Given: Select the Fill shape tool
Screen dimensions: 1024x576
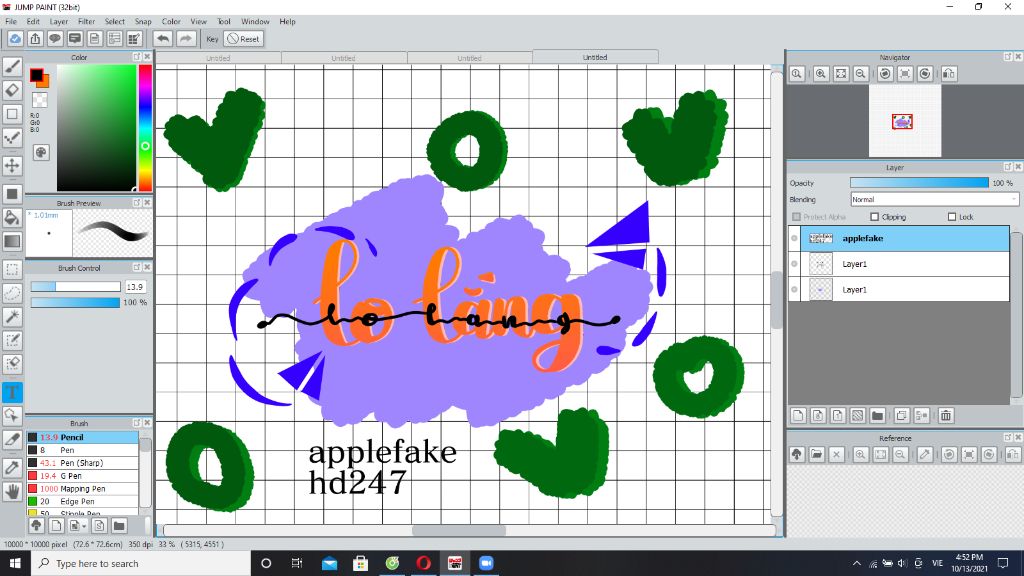Looking at the screenshot, I should pos(12,193).
